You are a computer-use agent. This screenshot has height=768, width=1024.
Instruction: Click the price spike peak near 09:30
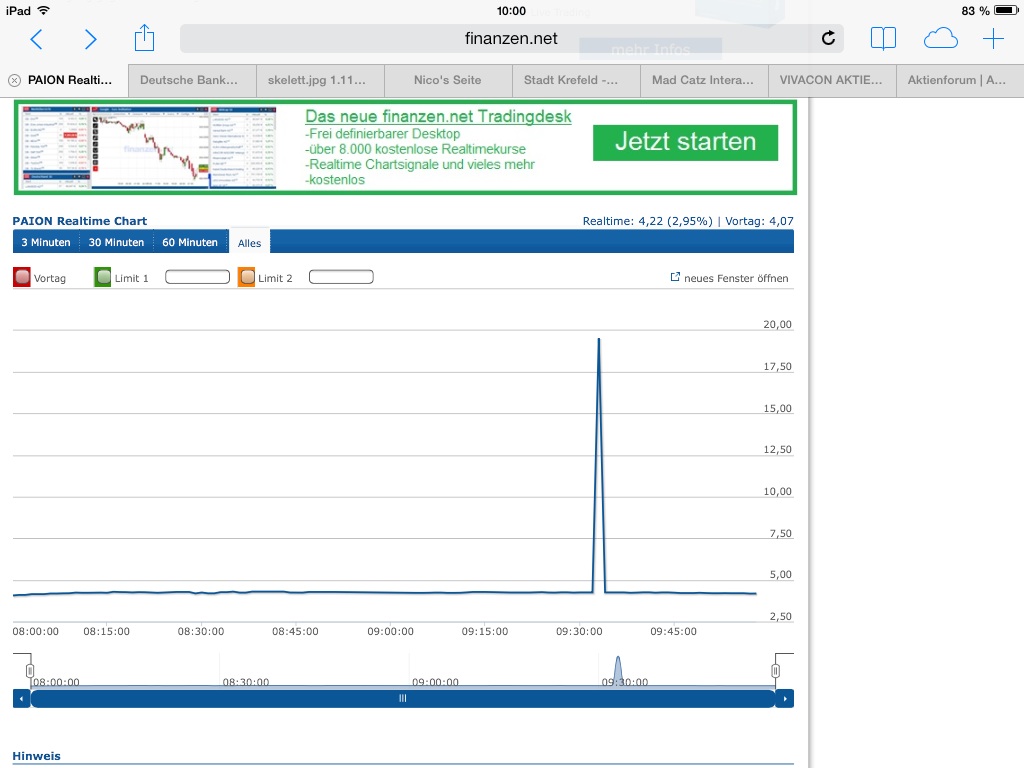click(x=598, y=340)
